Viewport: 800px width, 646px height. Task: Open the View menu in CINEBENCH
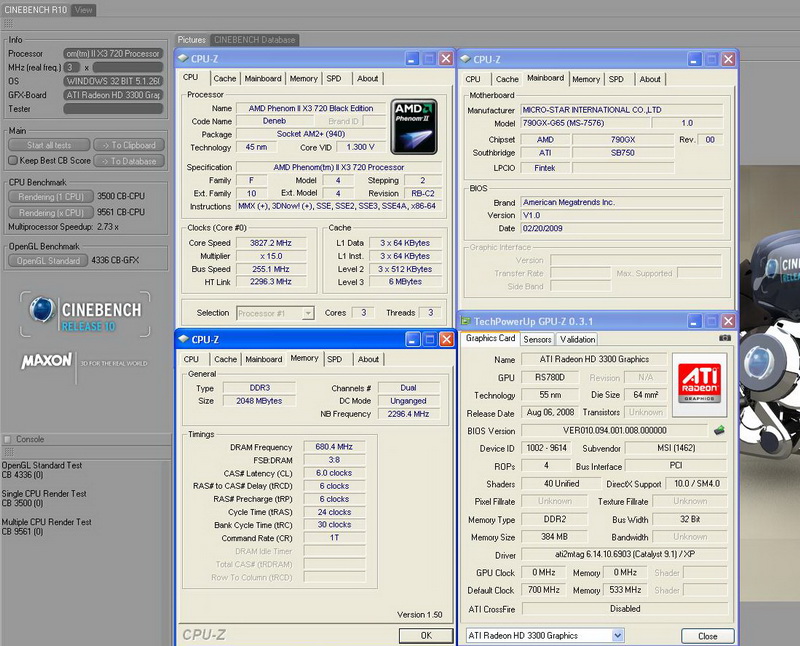pyautogui.click(x=84, y=10)
